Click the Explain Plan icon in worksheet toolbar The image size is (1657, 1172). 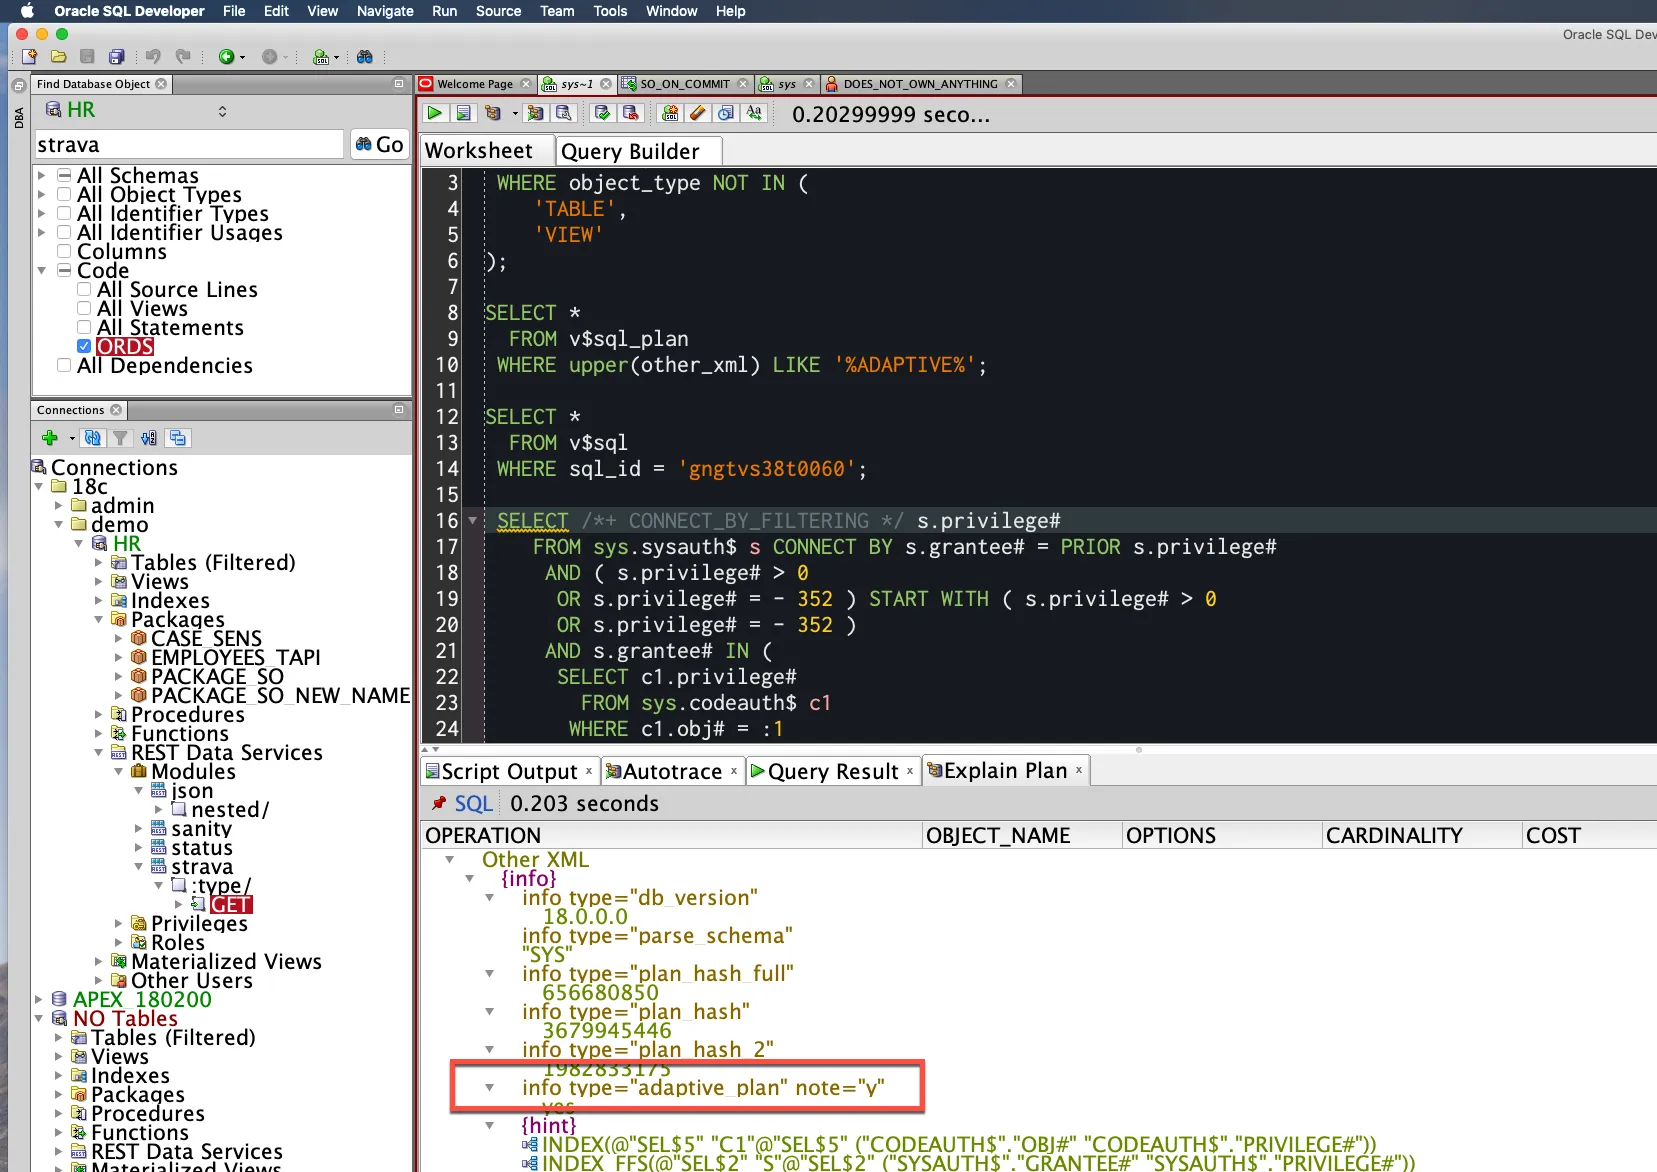pyautogui.click(x=493, y=113)
